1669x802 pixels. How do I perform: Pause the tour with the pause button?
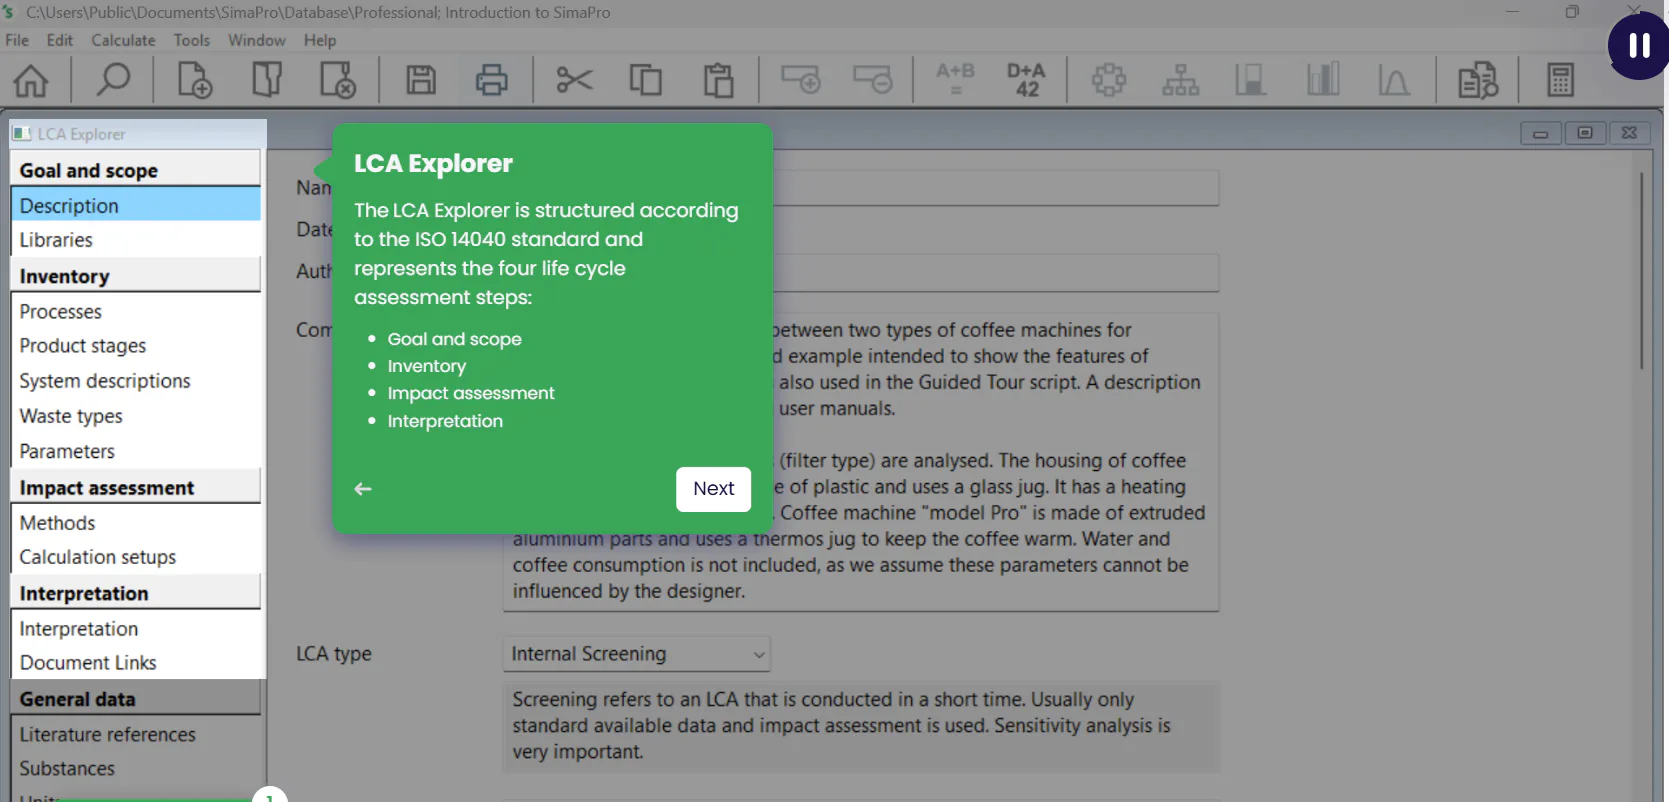coord(1638,45)
